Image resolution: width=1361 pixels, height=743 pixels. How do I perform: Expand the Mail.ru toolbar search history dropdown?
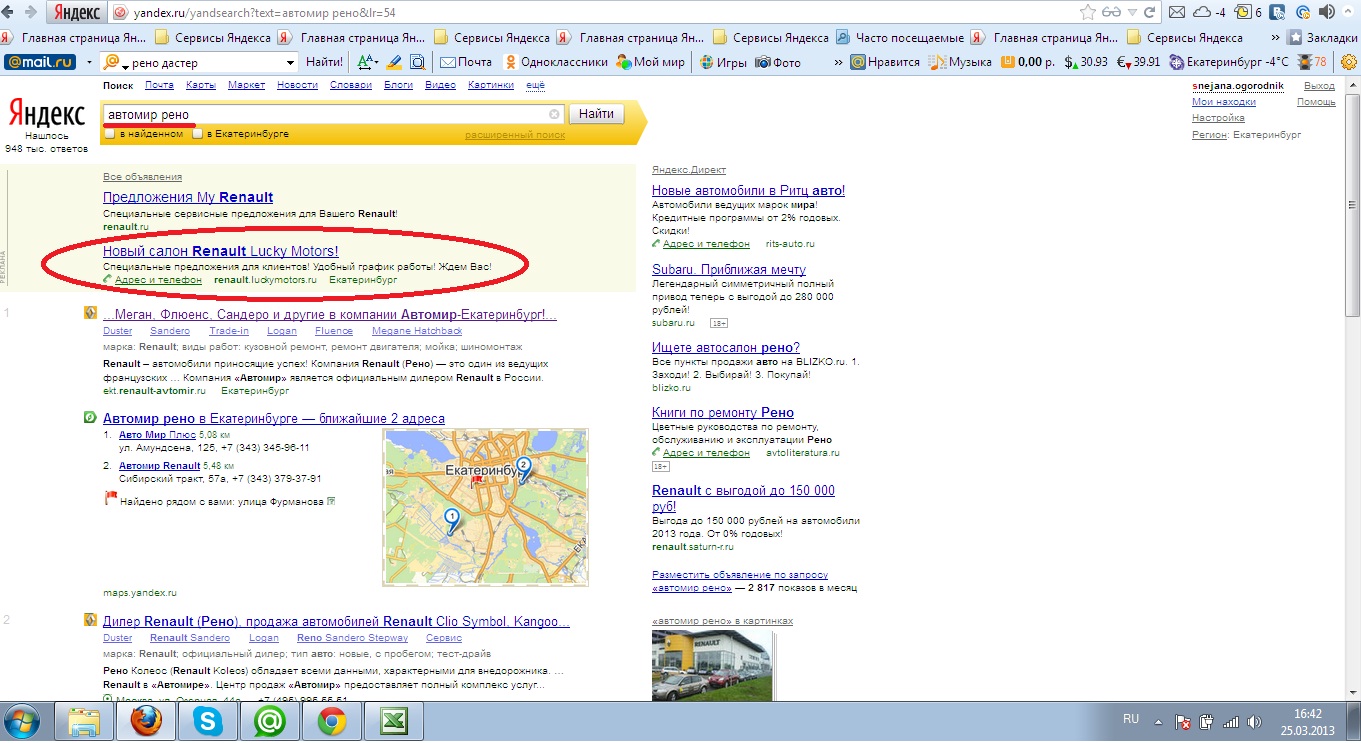point(290,62)
